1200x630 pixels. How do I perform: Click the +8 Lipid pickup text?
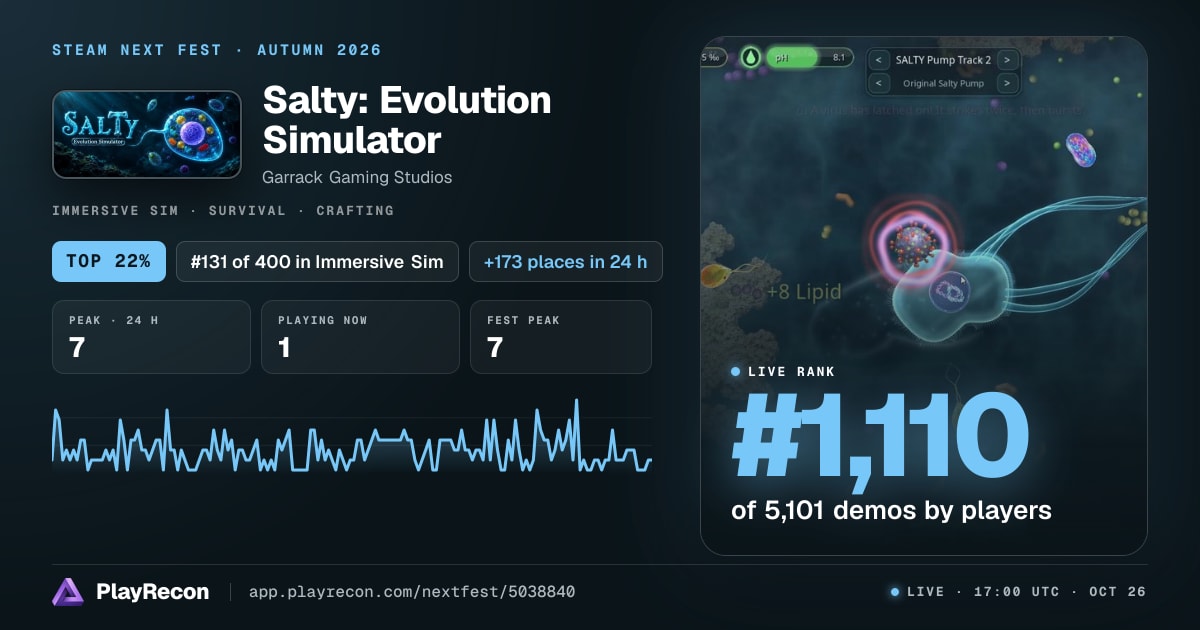[x=803, y=292]
